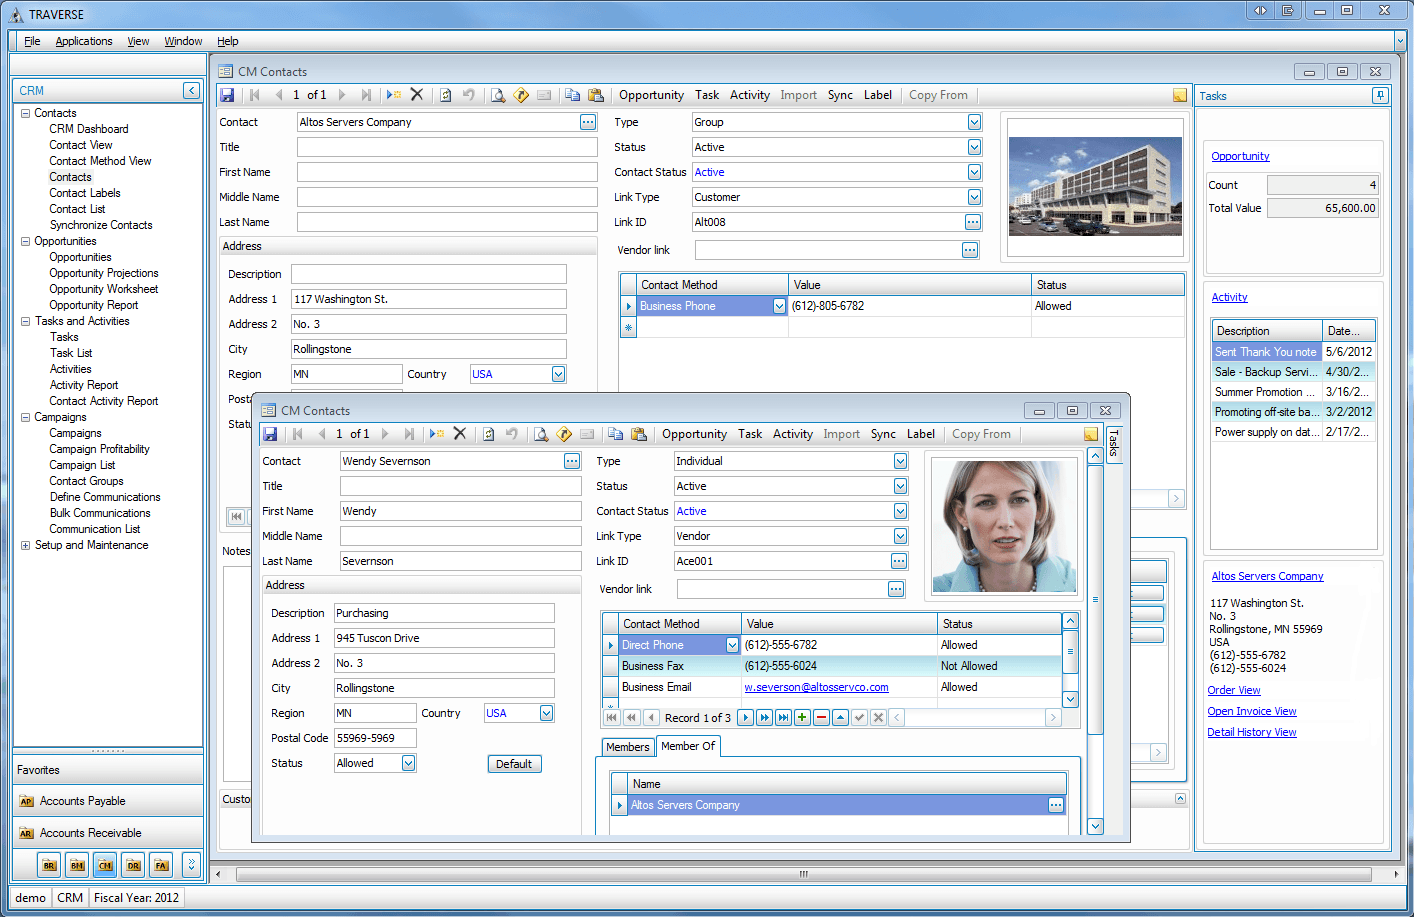The width and height of the screenshot is (1414, 917).
Task: Collapse the CRM navigation pane arrow
Action: [190, 89]
